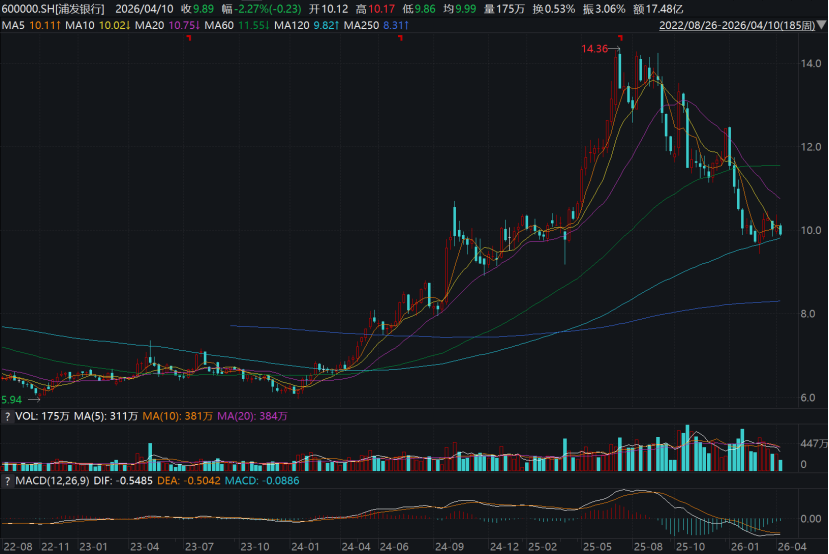Click the 25-08 date on the time axis
The image size is (829, 554).
(x=645, y=546)
